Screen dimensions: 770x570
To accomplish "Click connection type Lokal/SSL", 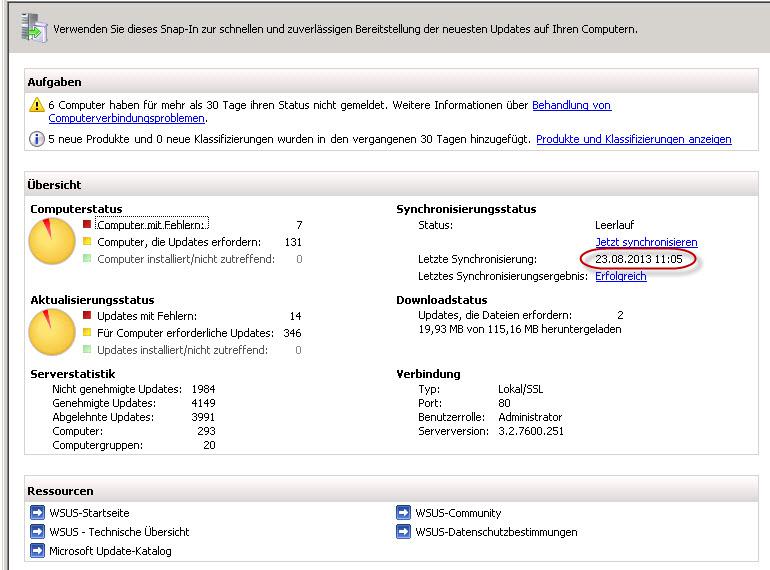I will tap(521, 389).
